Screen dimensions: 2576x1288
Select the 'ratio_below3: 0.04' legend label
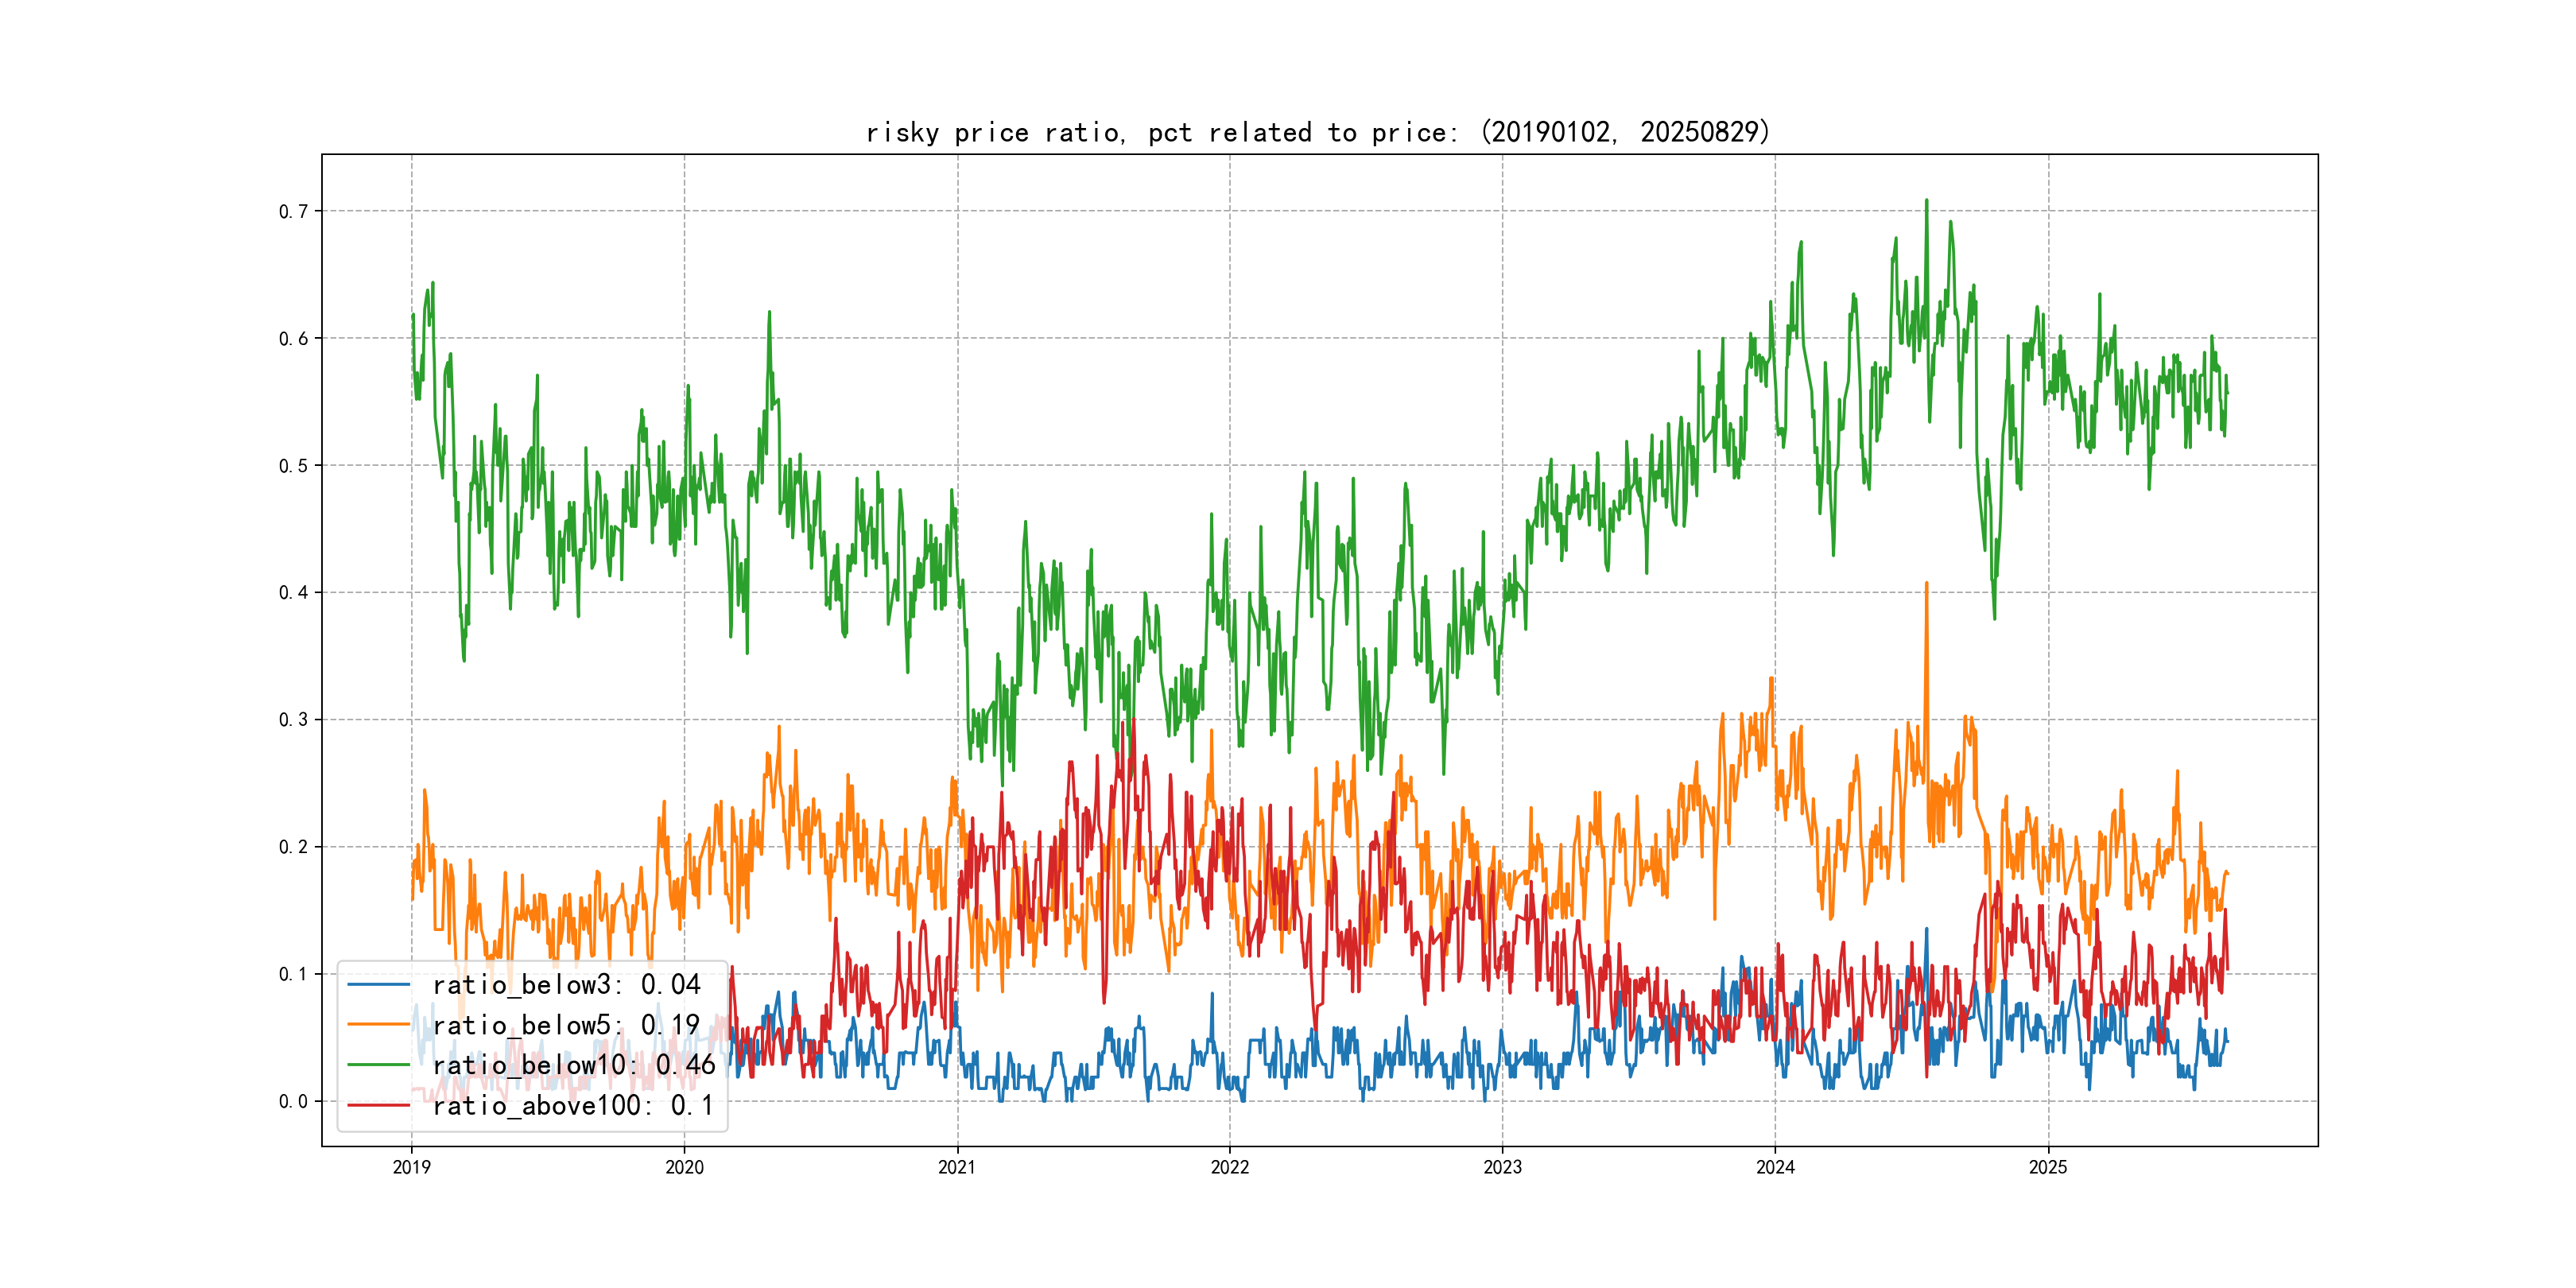tap(566, 985)
